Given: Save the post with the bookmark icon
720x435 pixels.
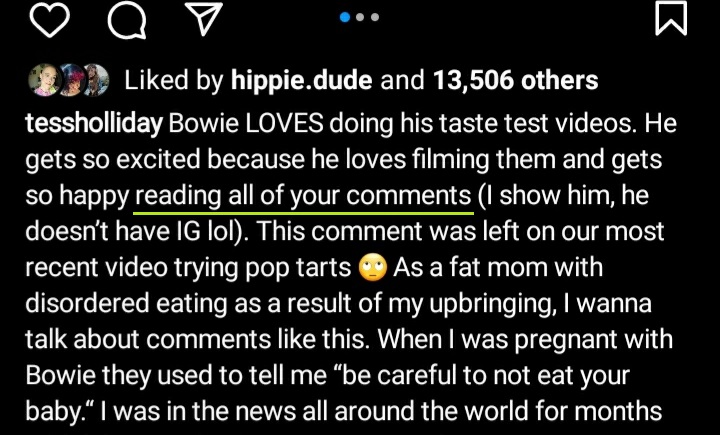Looking at the screenshot, I should [671, 18].
